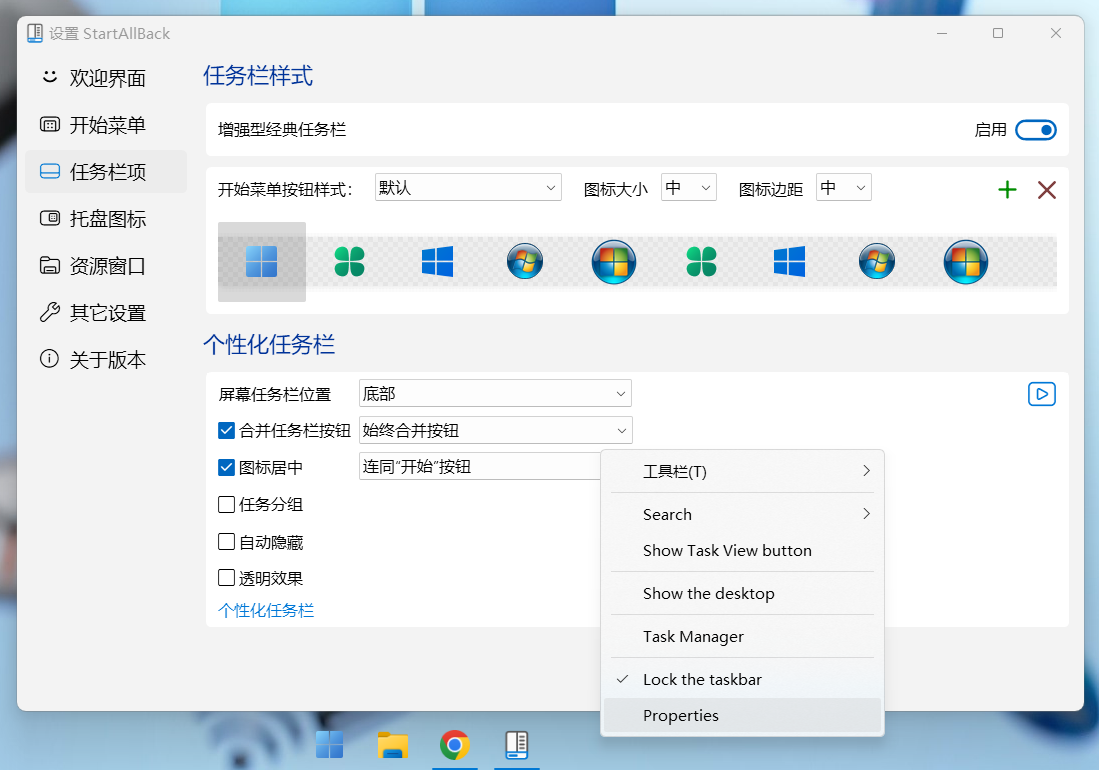
Task: Select 任务栏项 in the sidebar
Action: [x=106, y=172]
